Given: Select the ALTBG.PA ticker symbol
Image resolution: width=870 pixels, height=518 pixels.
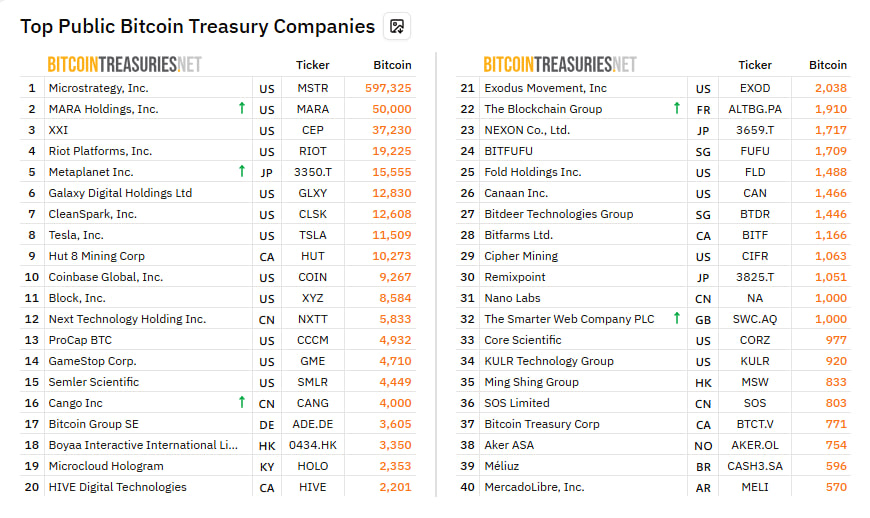Looking at the screenshot, I should 755,109.
